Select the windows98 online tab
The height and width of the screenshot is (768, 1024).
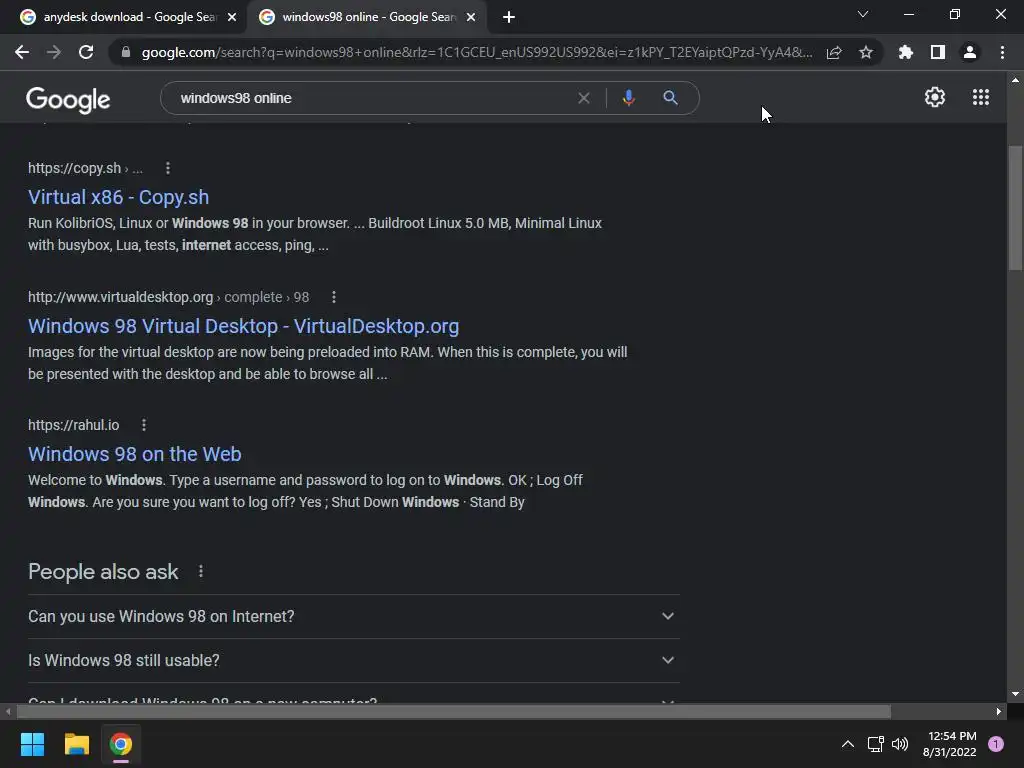pyautogui.click(x=369, y=18)
